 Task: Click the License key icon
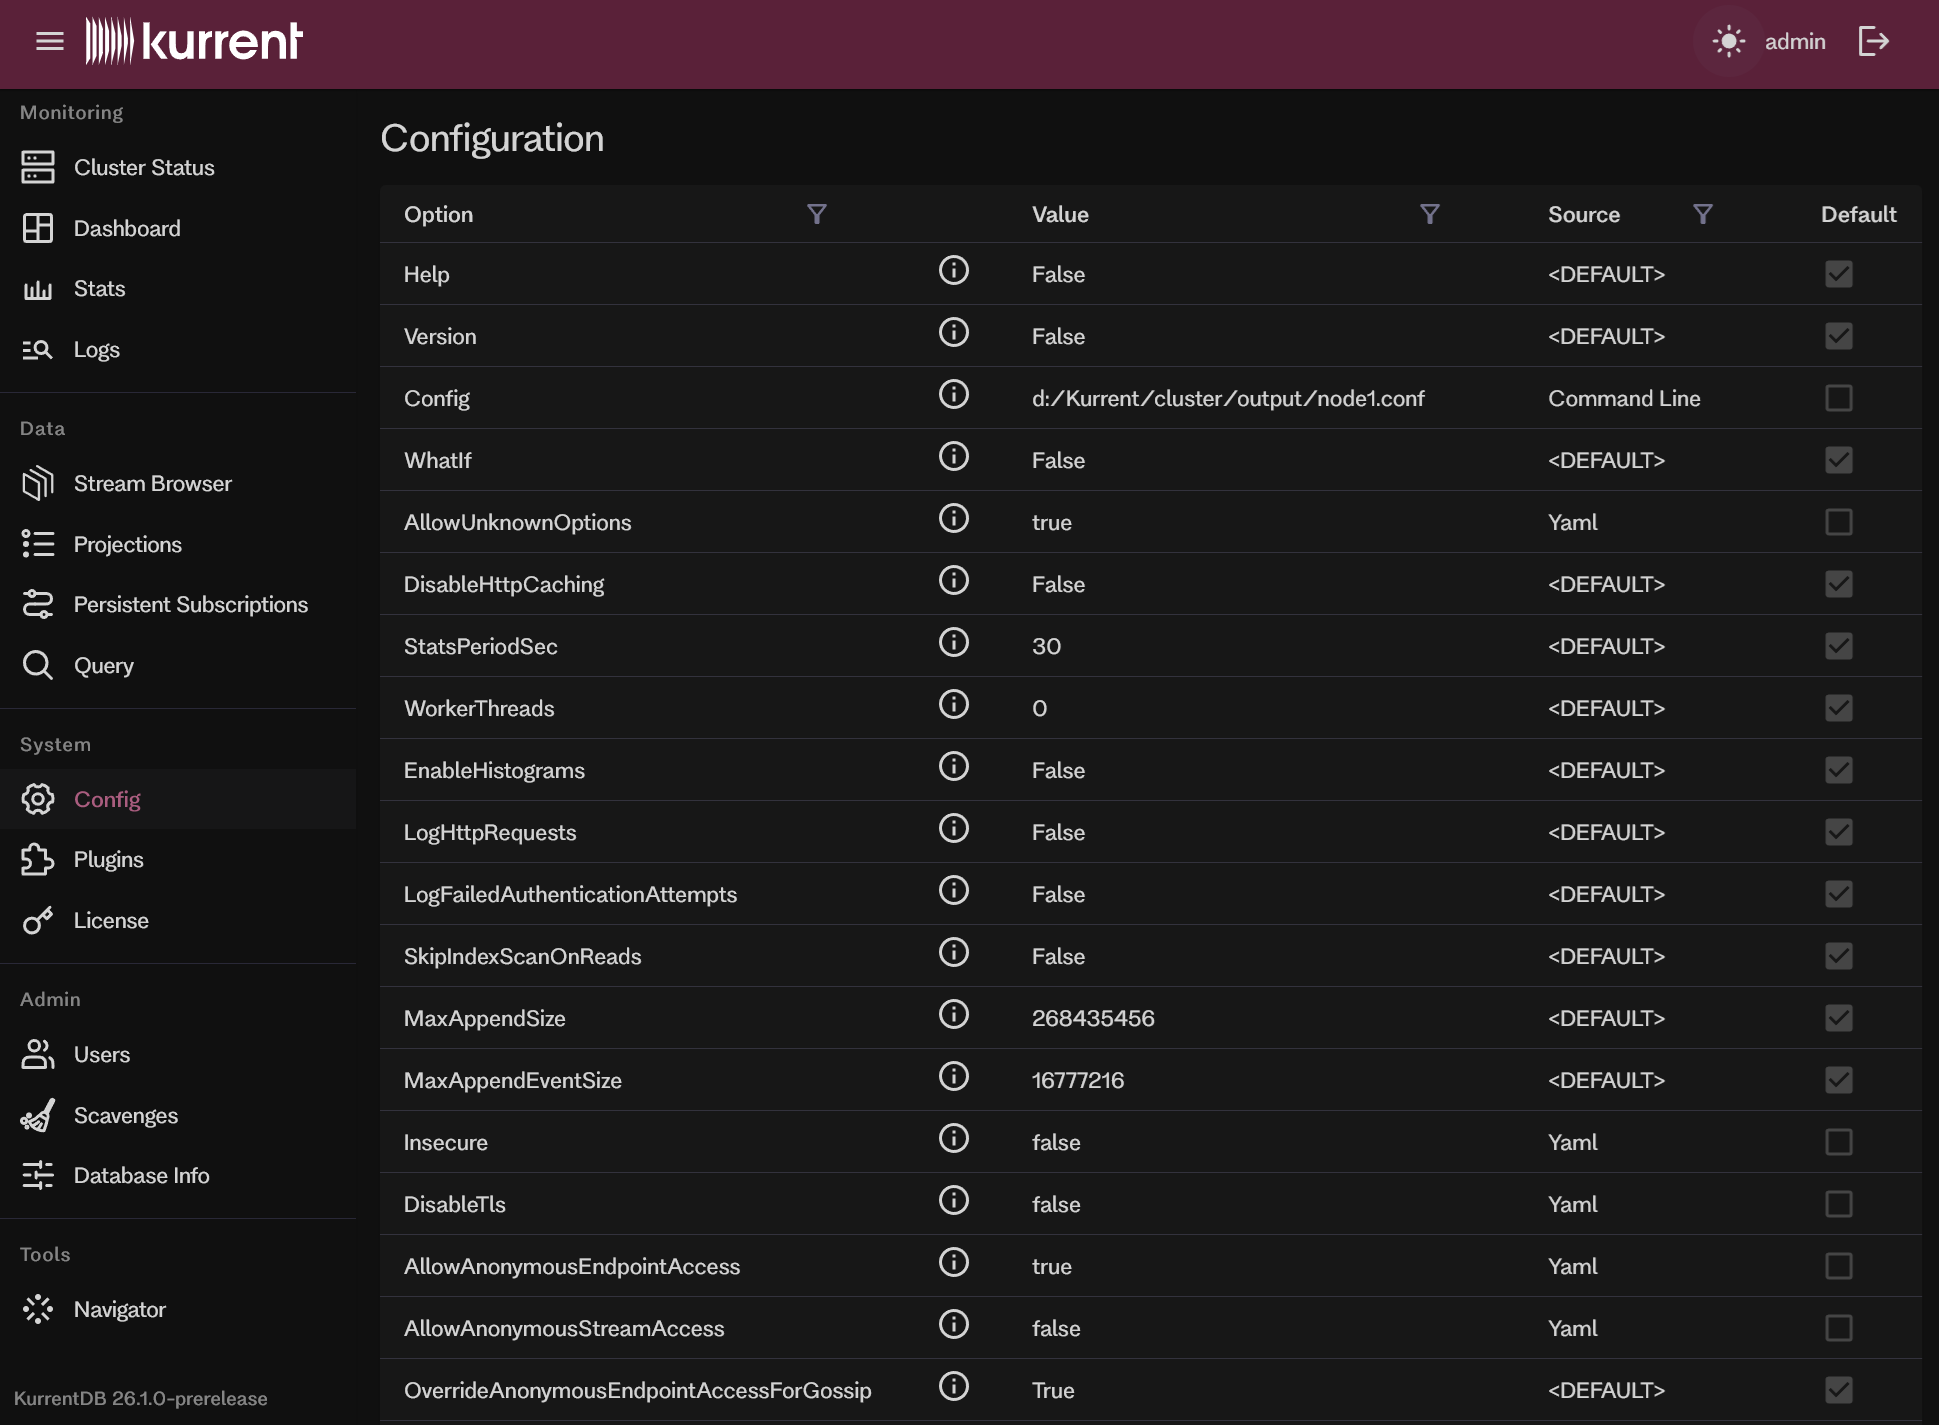(38, 920)
